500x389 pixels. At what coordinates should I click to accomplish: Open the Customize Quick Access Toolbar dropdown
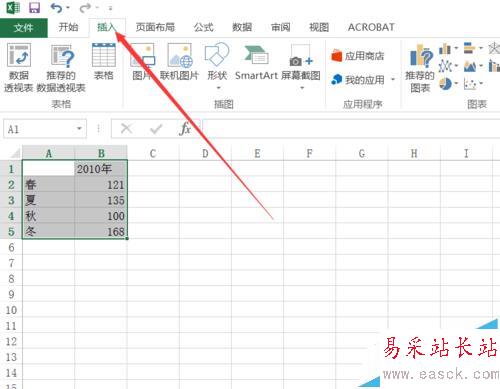[x=110, y=8]
